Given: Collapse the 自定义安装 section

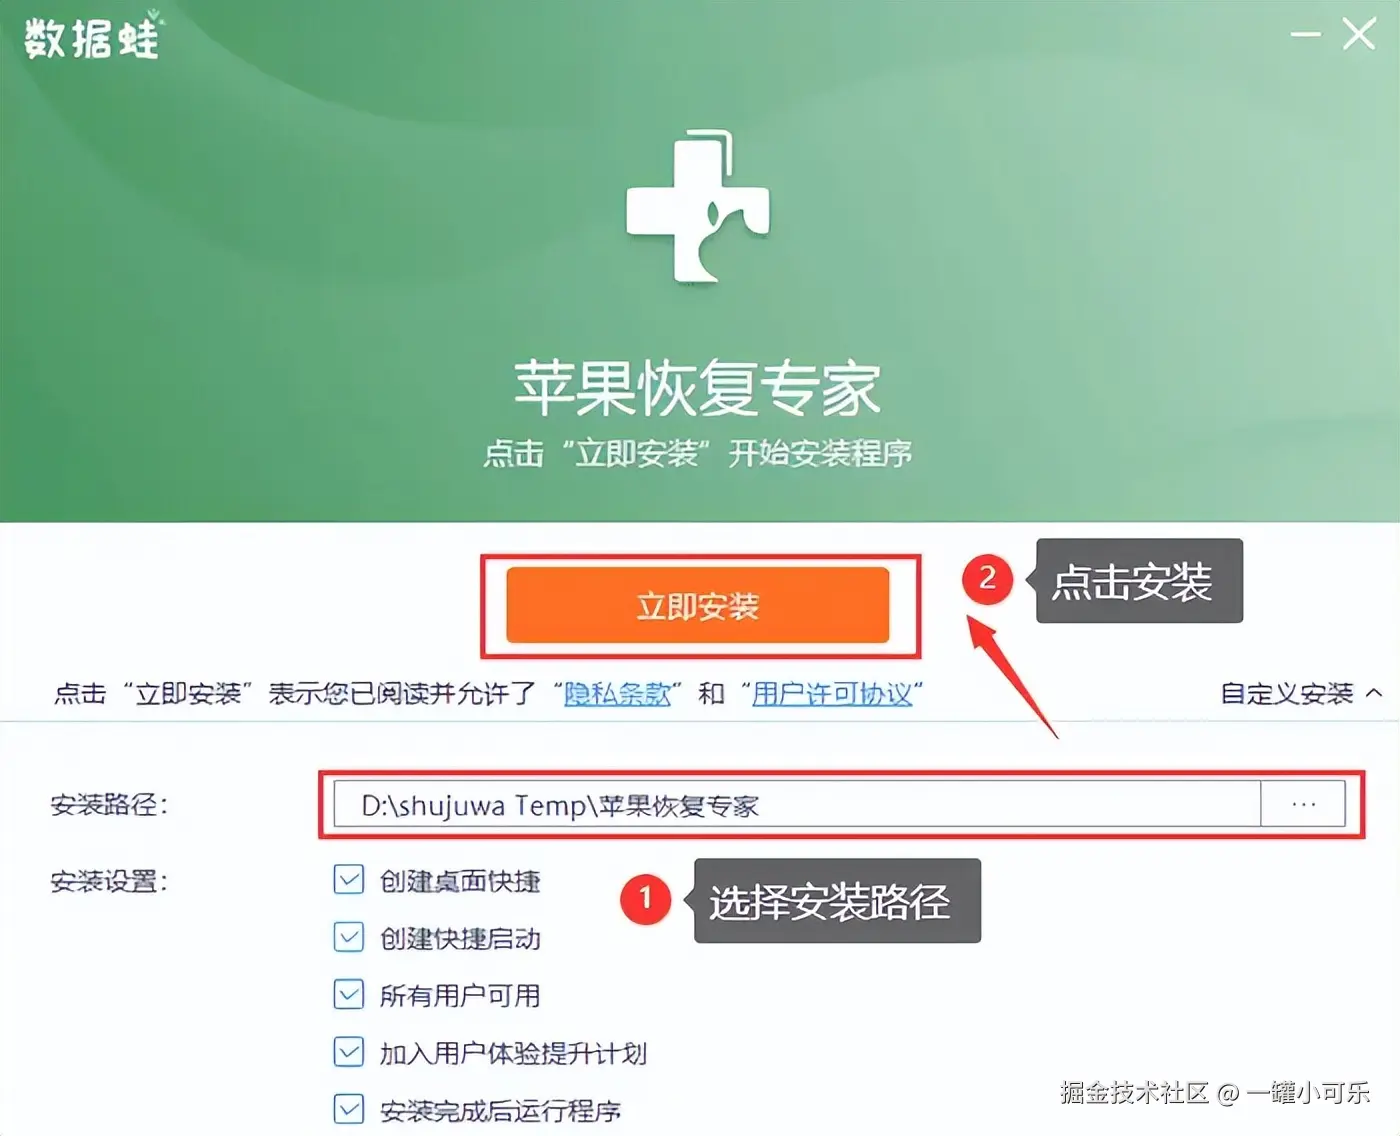Looking at the screenshot, I should (x=1301, y=693).
